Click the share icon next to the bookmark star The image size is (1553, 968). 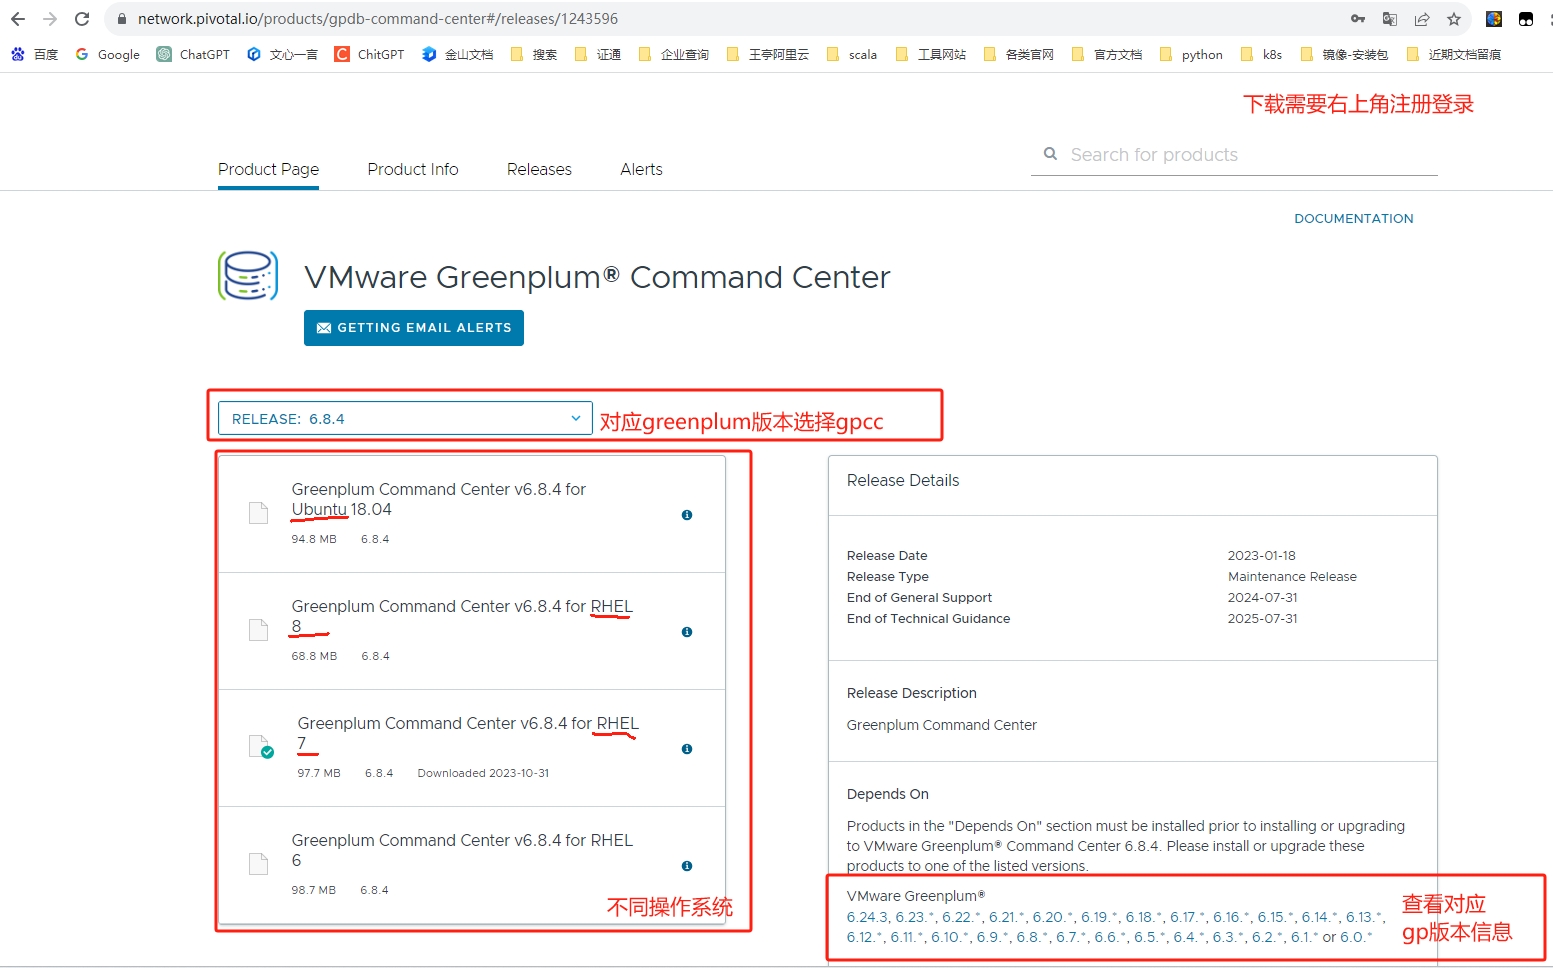pyautogui.click(x=1422, y=18)
